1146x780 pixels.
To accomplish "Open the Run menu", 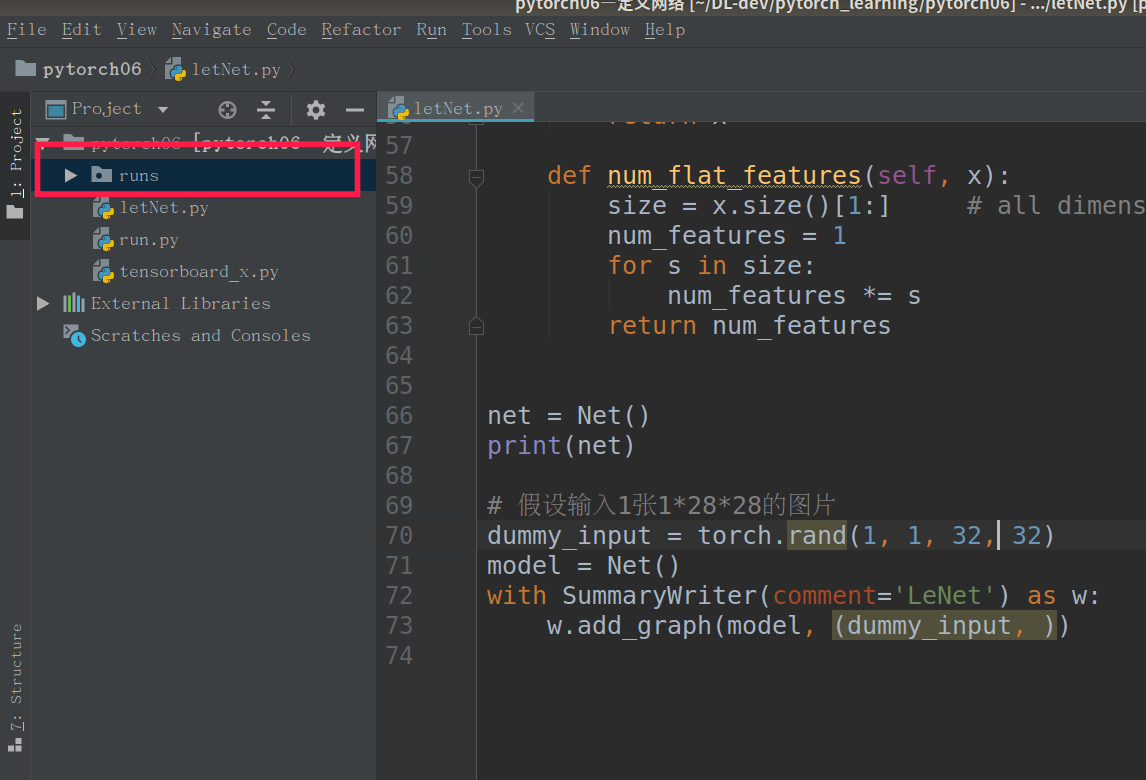I will pos(431,30).
